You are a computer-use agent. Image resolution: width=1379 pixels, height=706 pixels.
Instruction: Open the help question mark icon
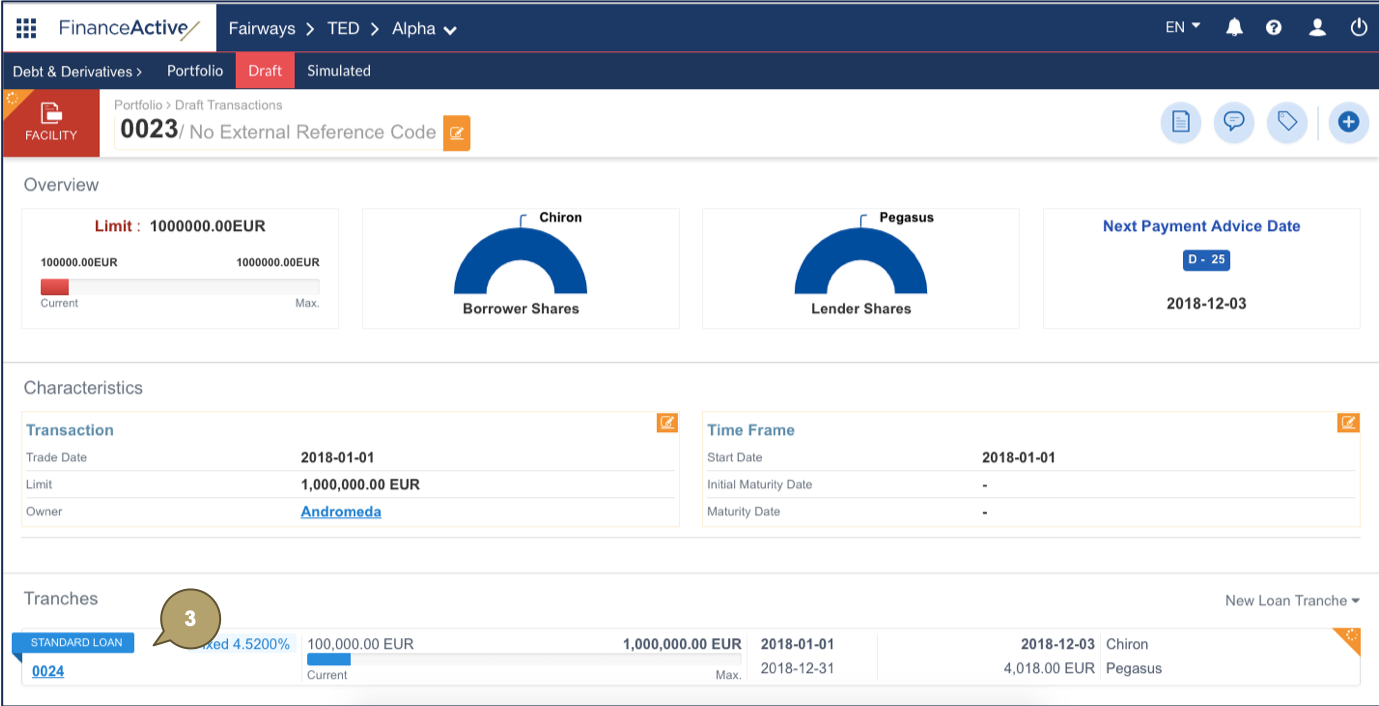[1273, 28]
